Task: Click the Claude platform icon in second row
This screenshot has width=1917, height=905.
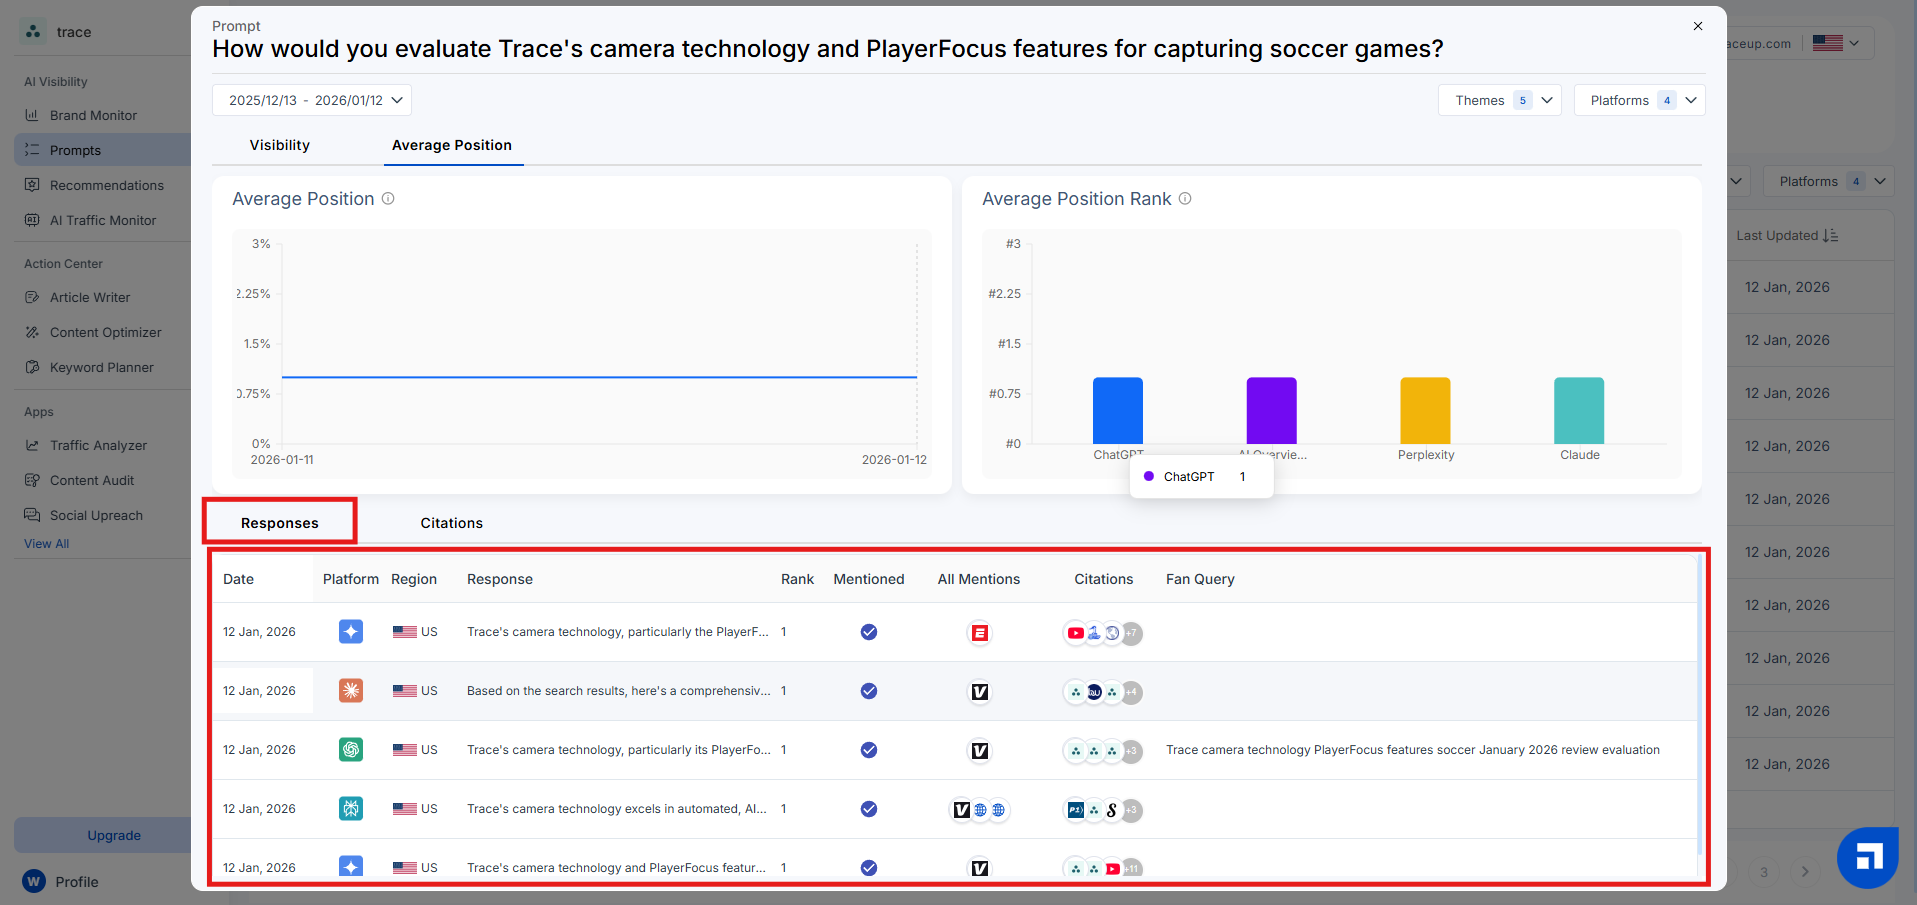Action: click(351, 691)
